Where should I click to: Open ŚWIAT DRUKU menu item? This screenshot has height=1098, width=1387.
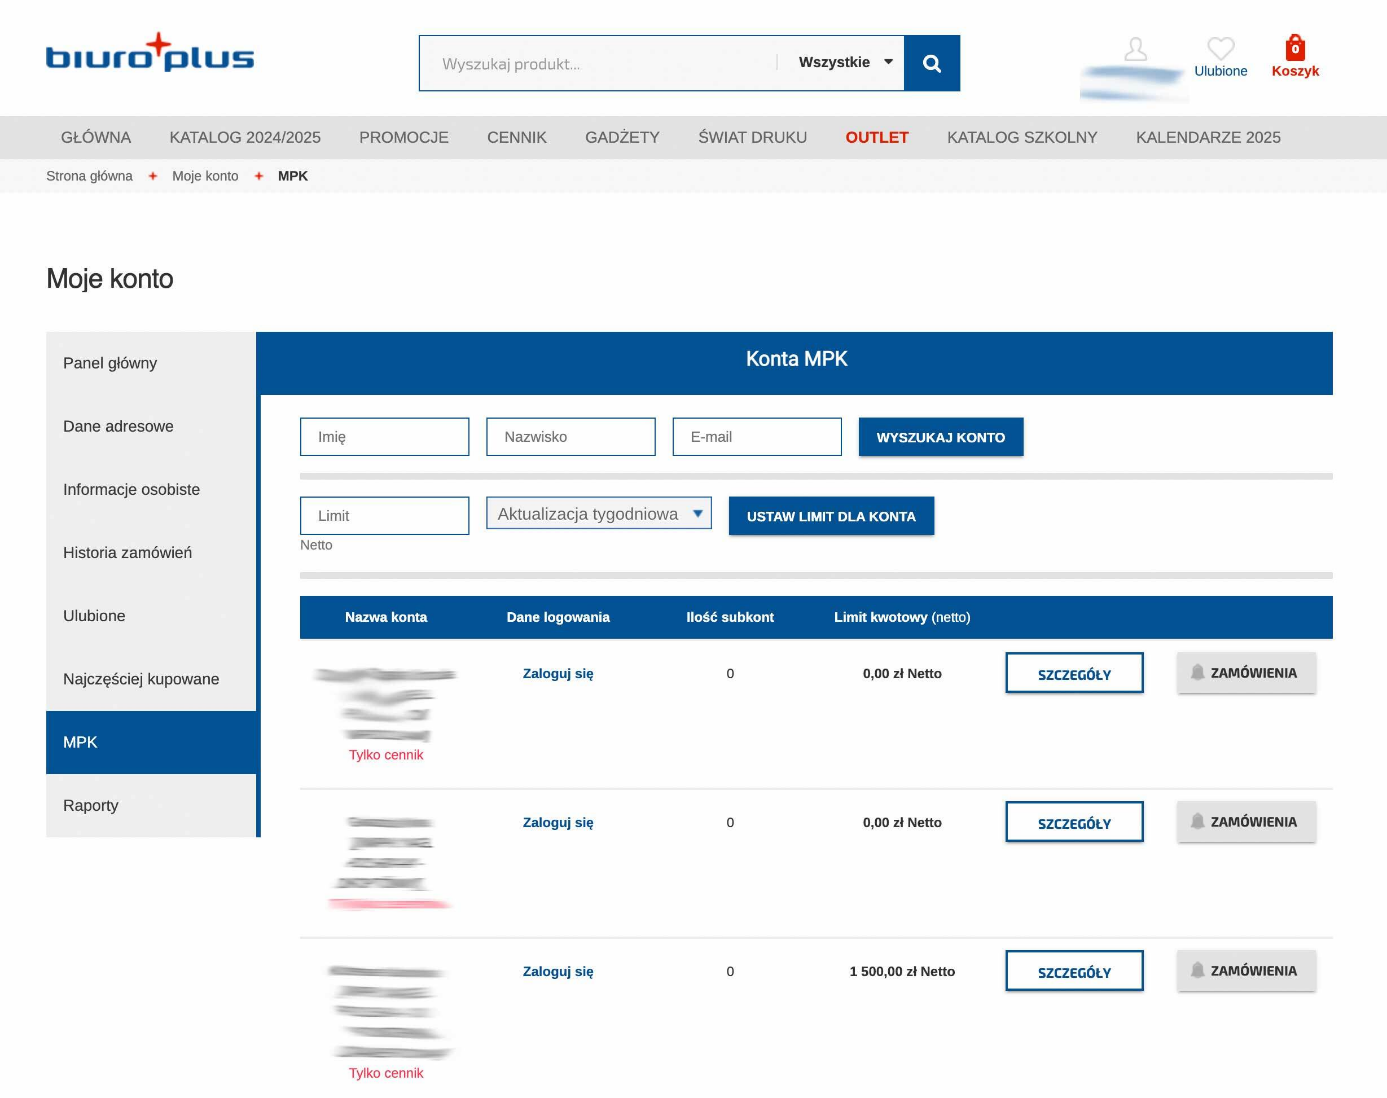(752, 137)
